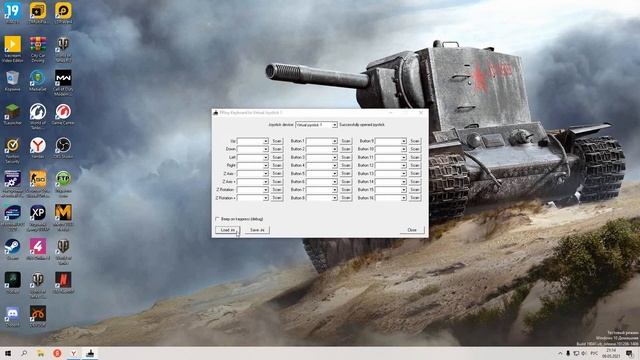Click the Windows Start button

click(7, 353)
